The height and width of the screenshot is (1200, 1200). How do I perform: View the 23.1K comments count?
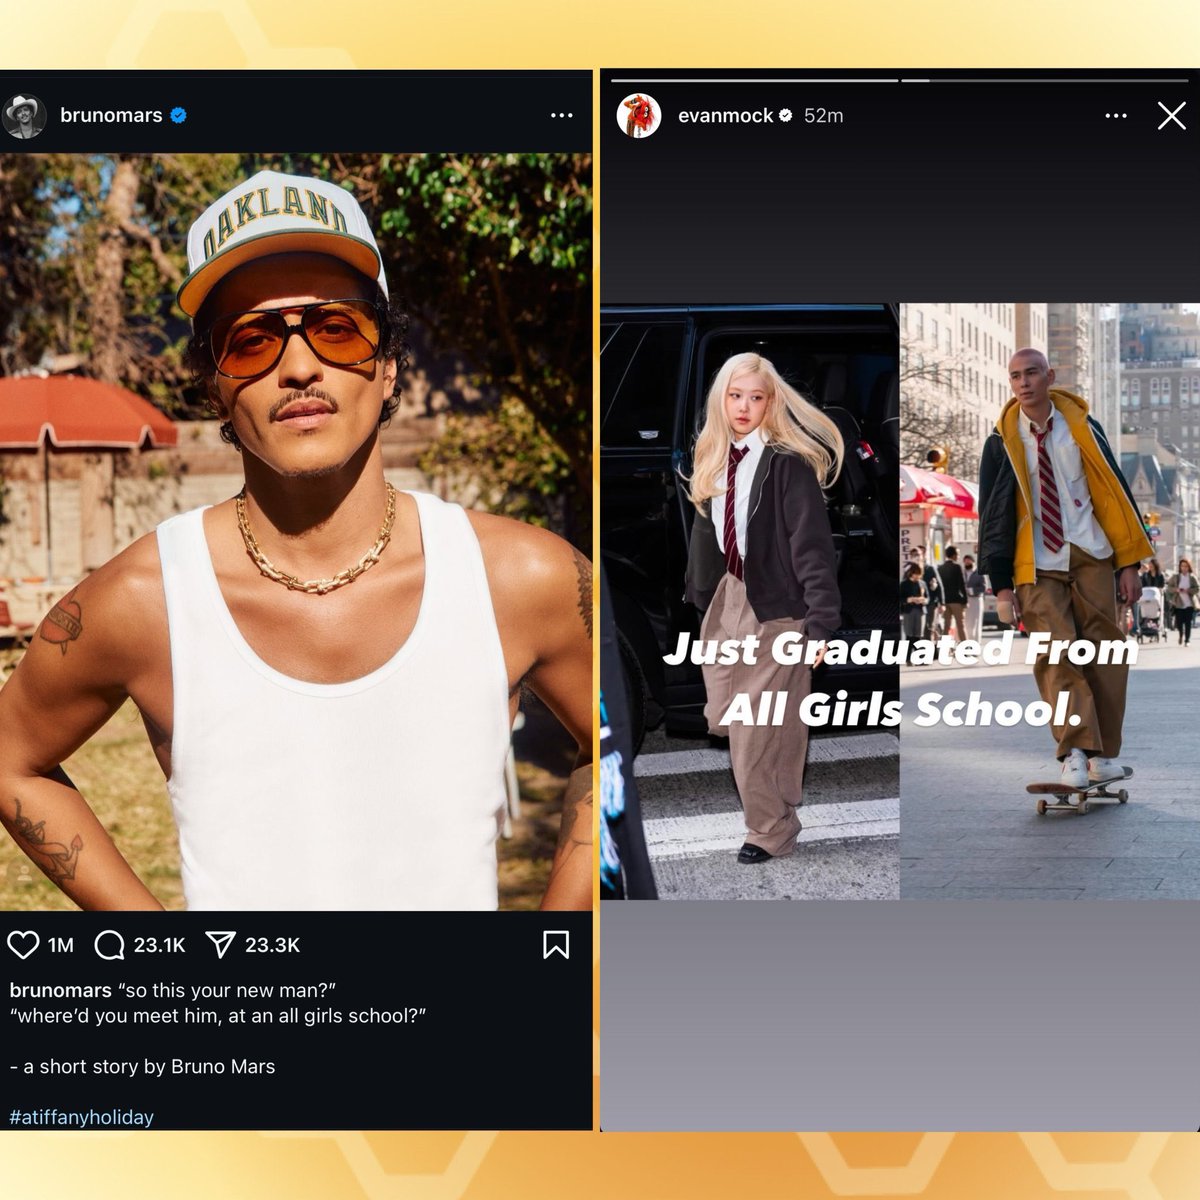point(160,945)
